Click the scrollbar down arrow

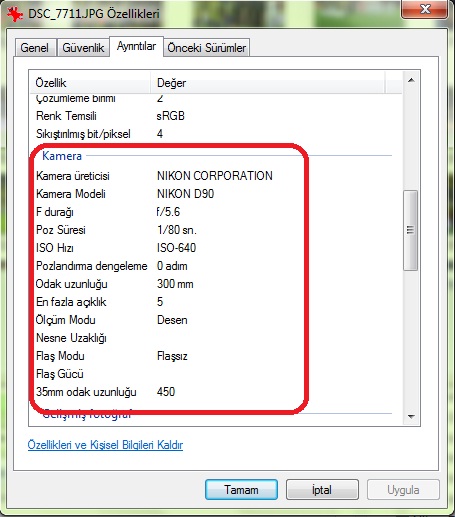pyautogui.click(x=411, y=416)
